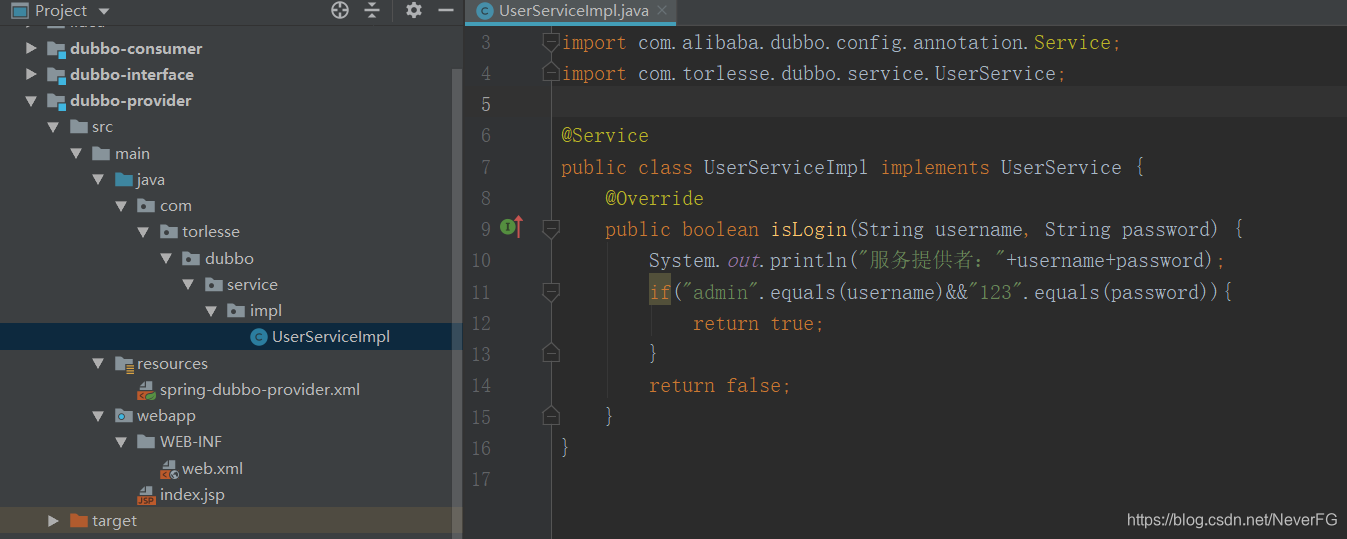Click the collapse all icon in Project panel
Viewport: 1347px width, 539px height.
[372, 11]
